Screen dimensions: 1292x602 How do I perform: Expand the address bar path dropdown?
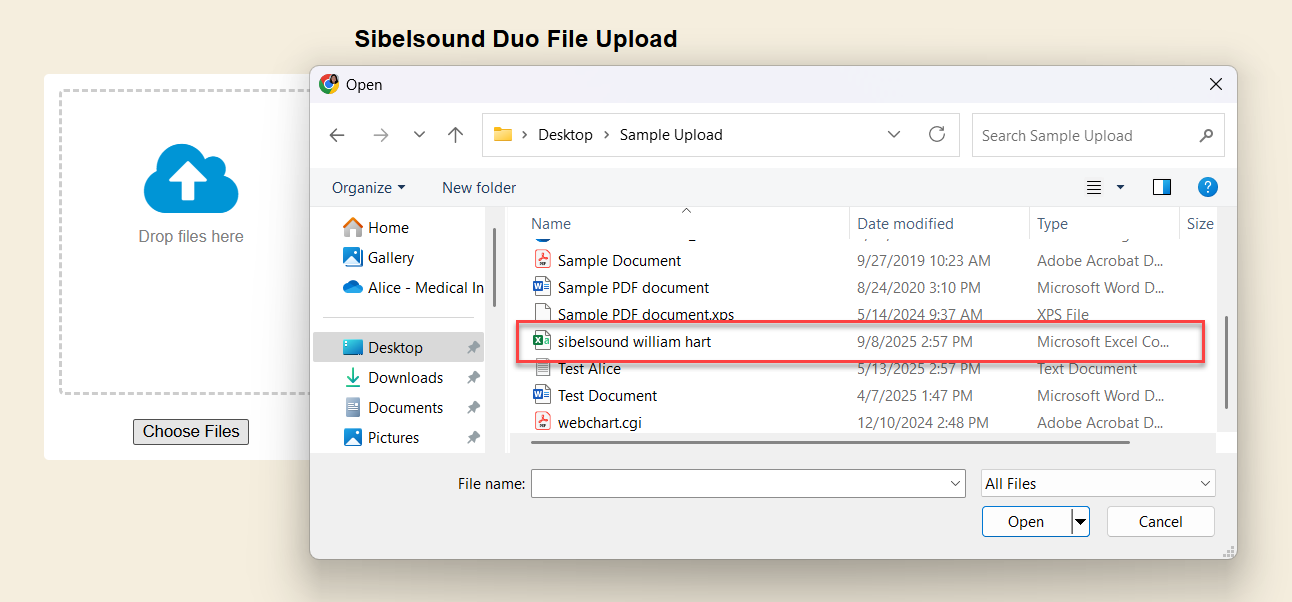(894, 134)
